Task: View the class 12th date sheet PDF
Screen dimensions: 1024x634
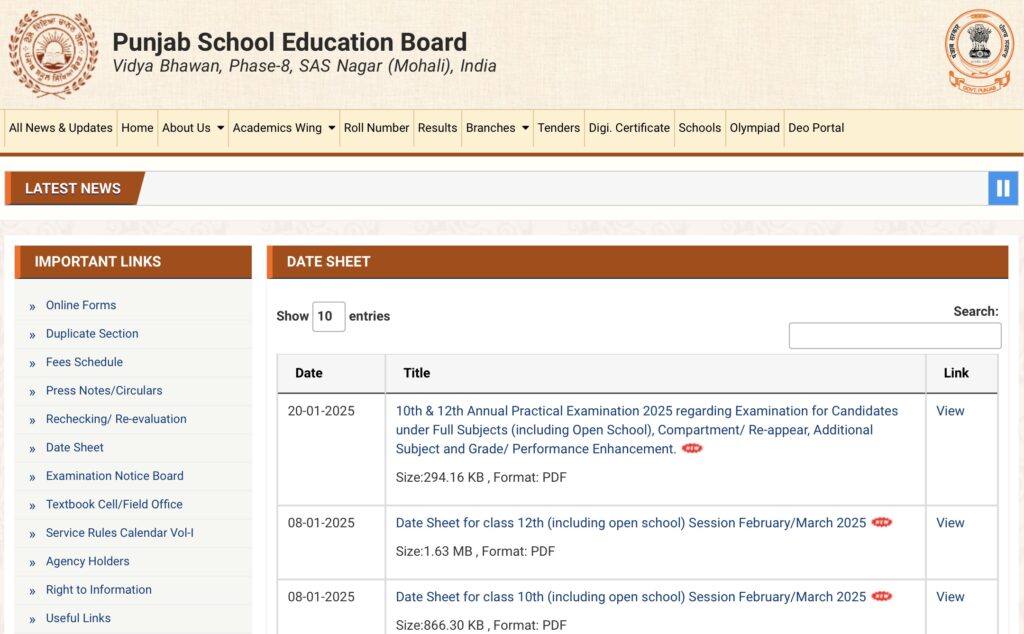Action: 950,522
